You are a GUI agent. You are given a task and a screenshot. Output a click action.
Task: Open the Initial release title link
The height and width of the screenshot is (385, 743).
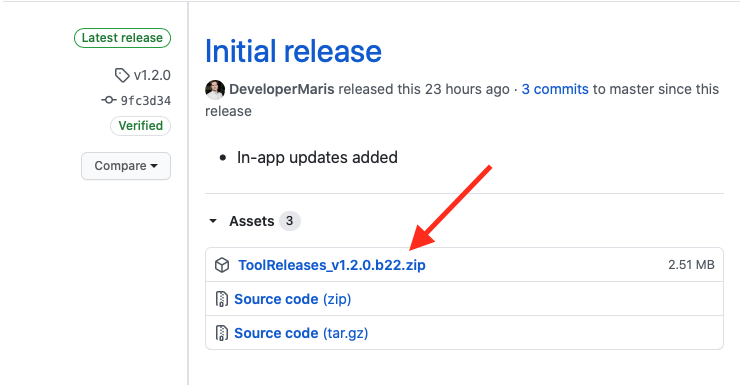pyautogui.click(x=293, y=51)
